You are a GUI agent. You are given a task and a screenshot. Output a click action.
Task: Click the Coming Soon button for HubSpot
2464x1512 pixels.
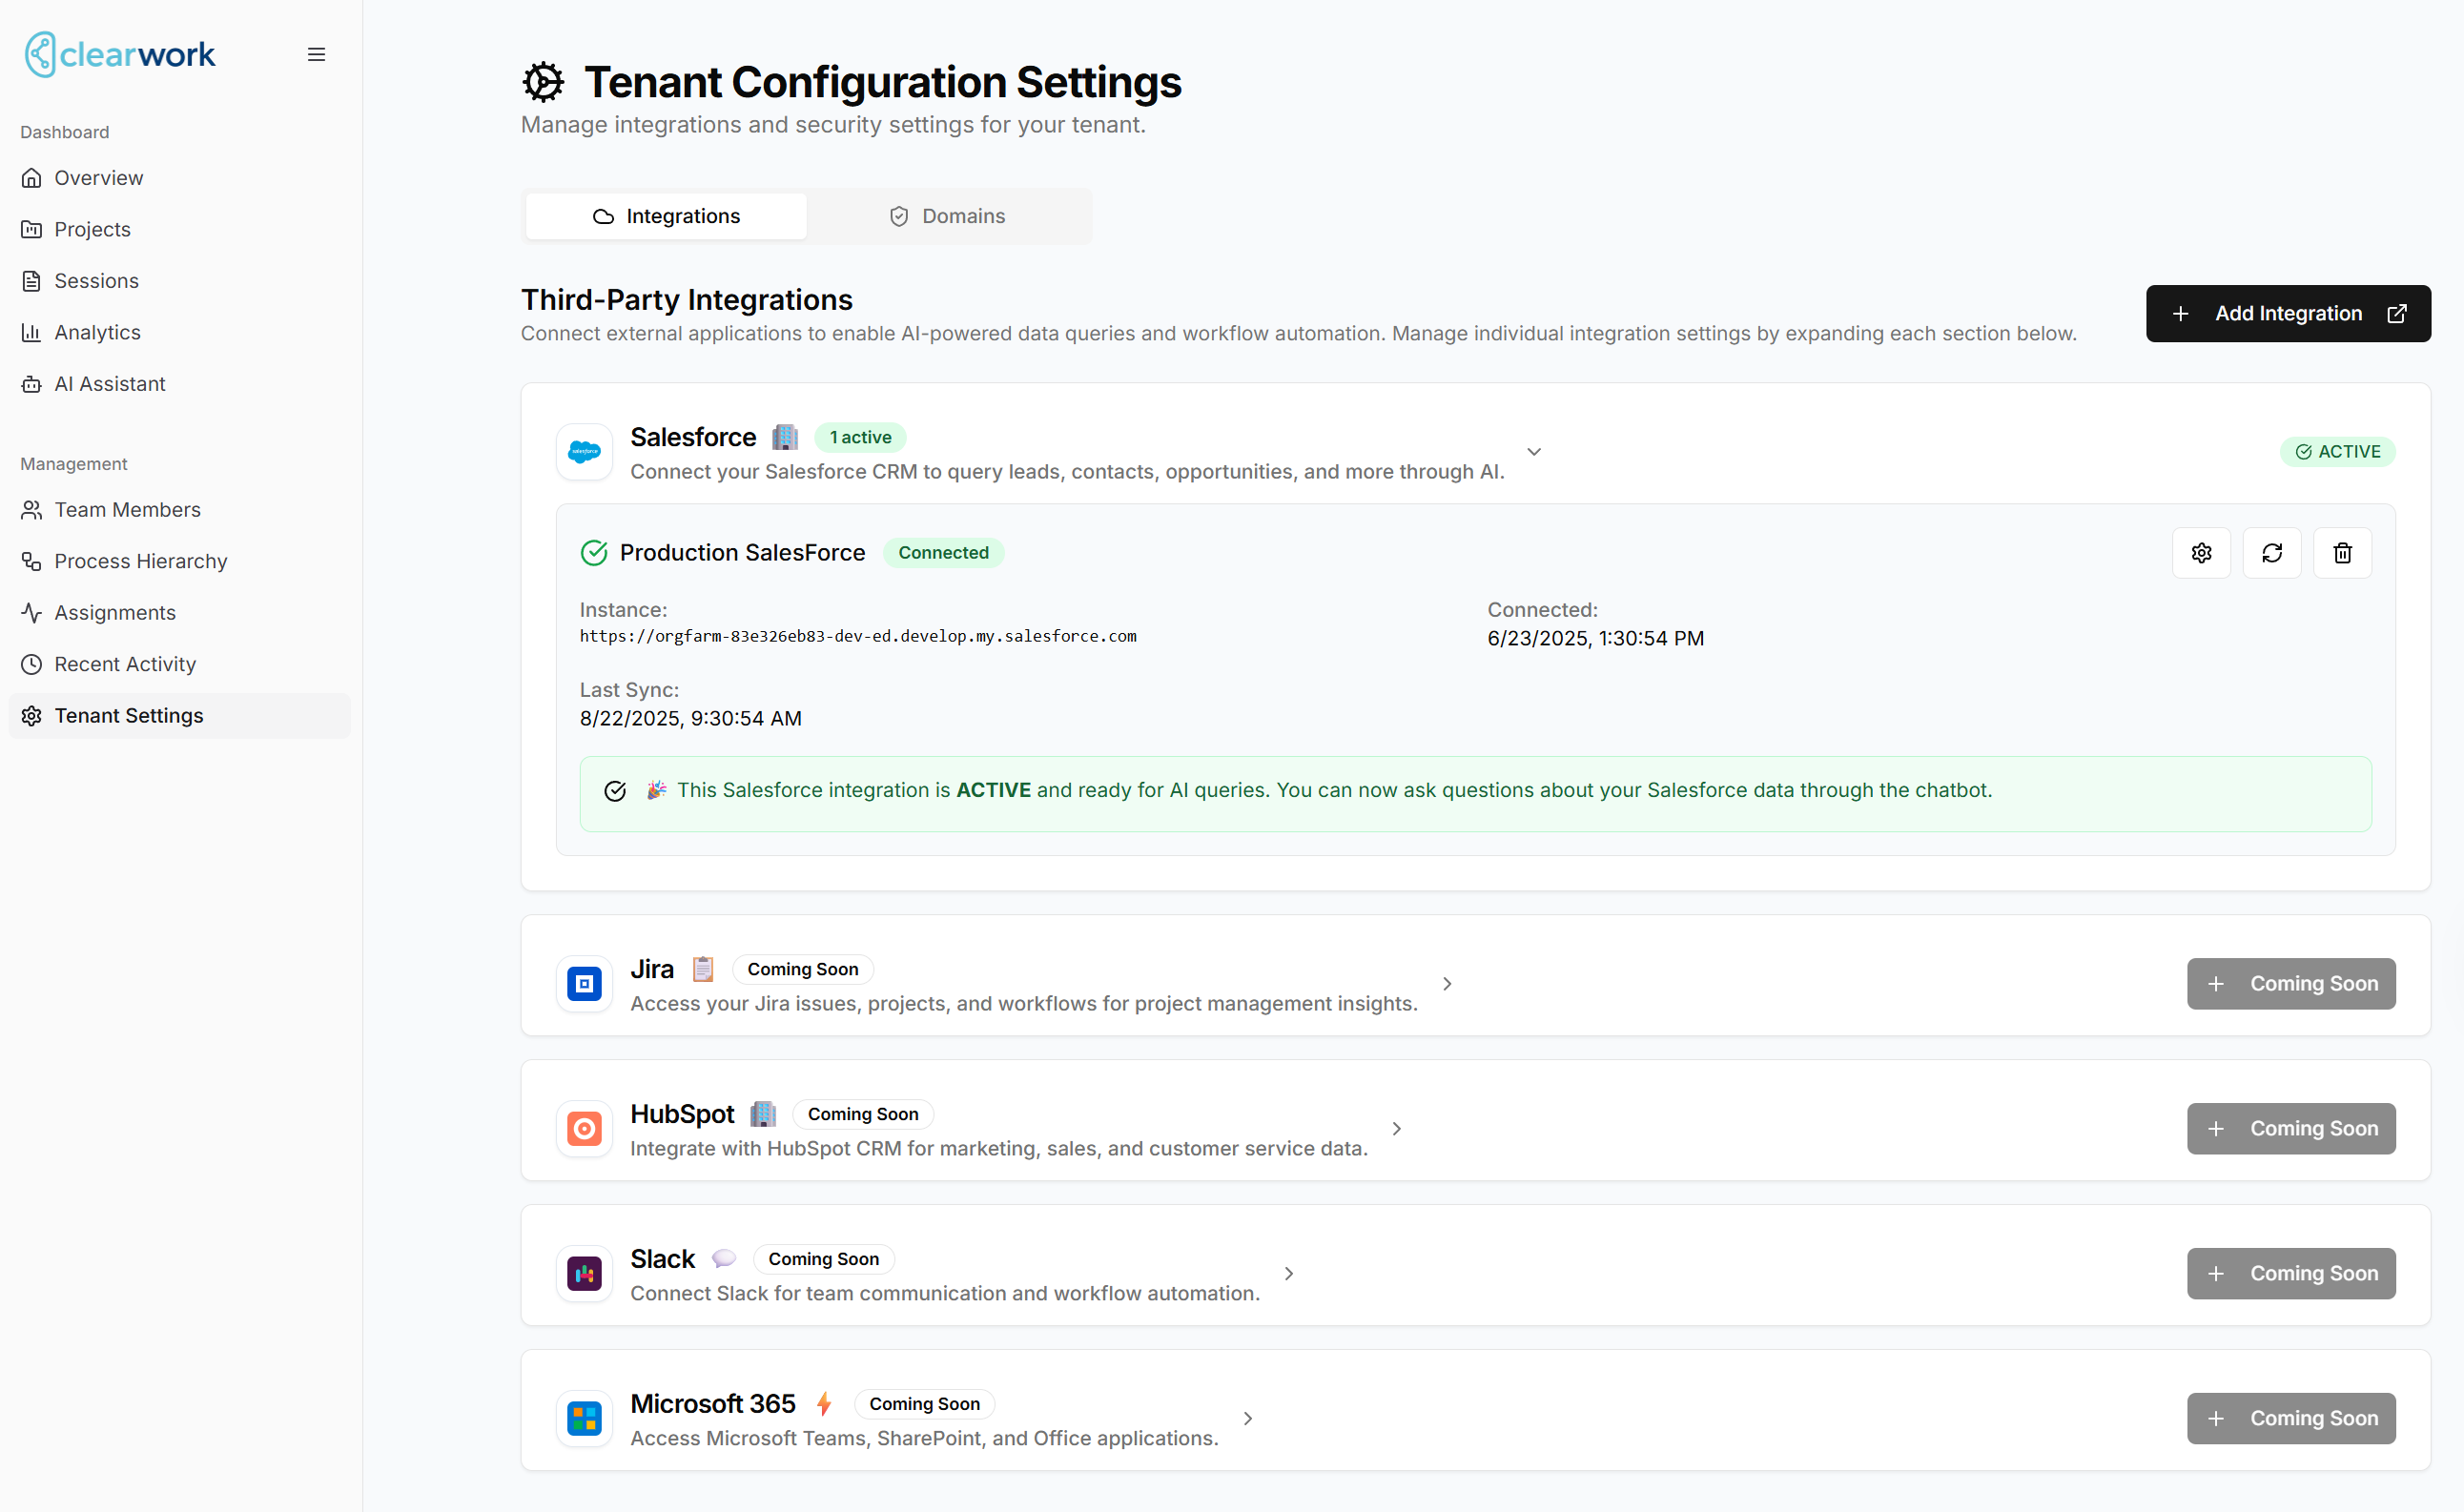(x=2291, y=1129)
